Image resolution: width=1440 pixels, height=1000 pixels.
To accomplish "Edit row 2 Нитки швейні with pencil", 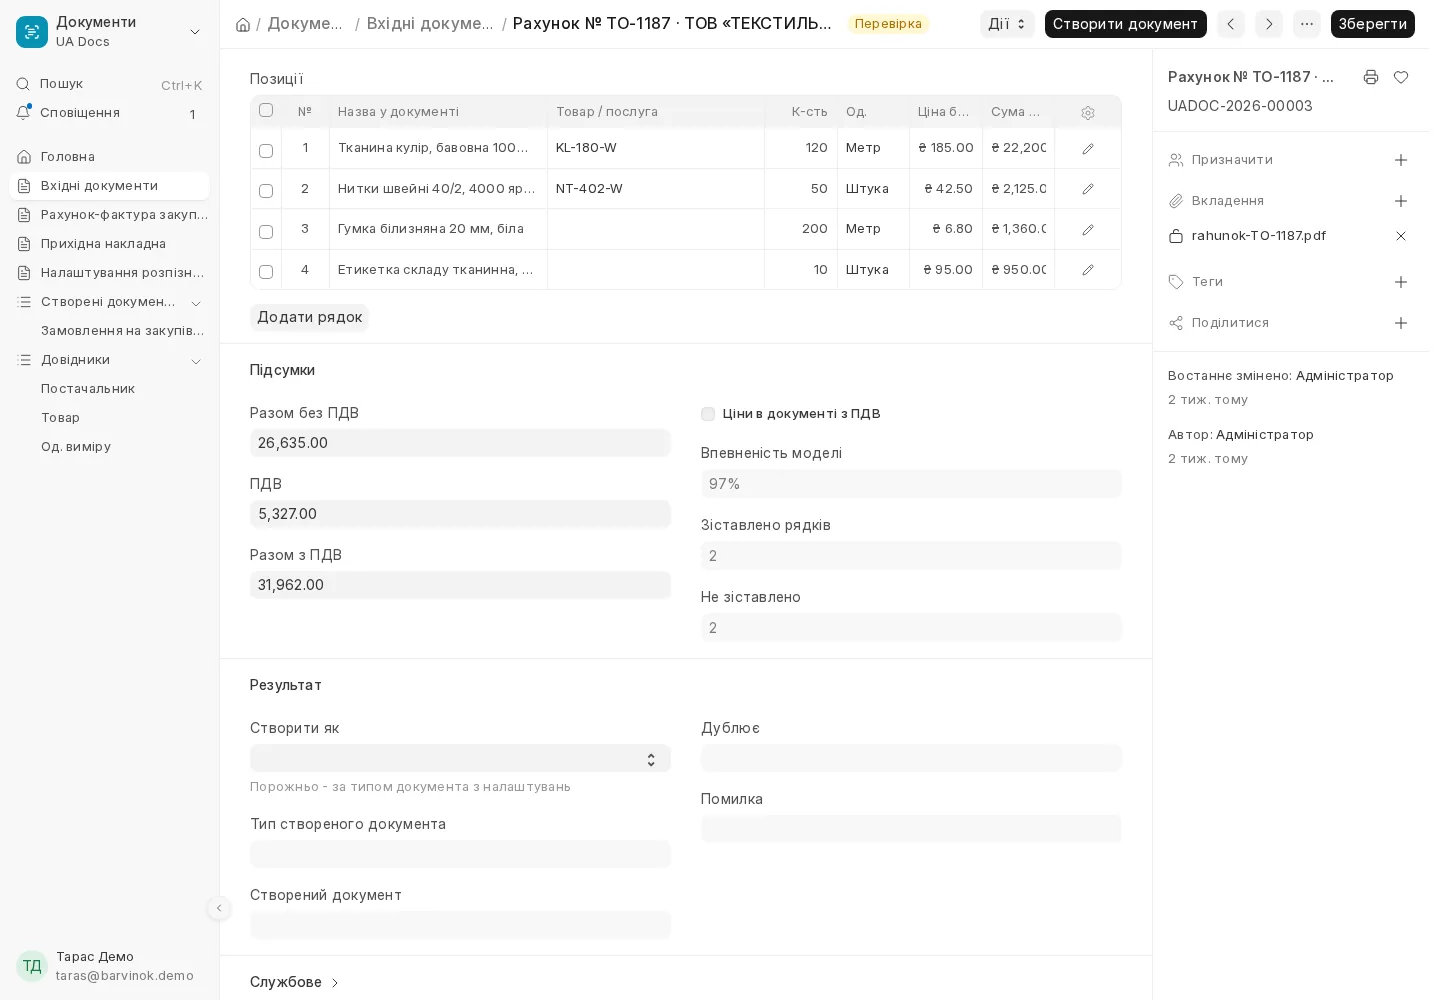I will point(1088,189).
